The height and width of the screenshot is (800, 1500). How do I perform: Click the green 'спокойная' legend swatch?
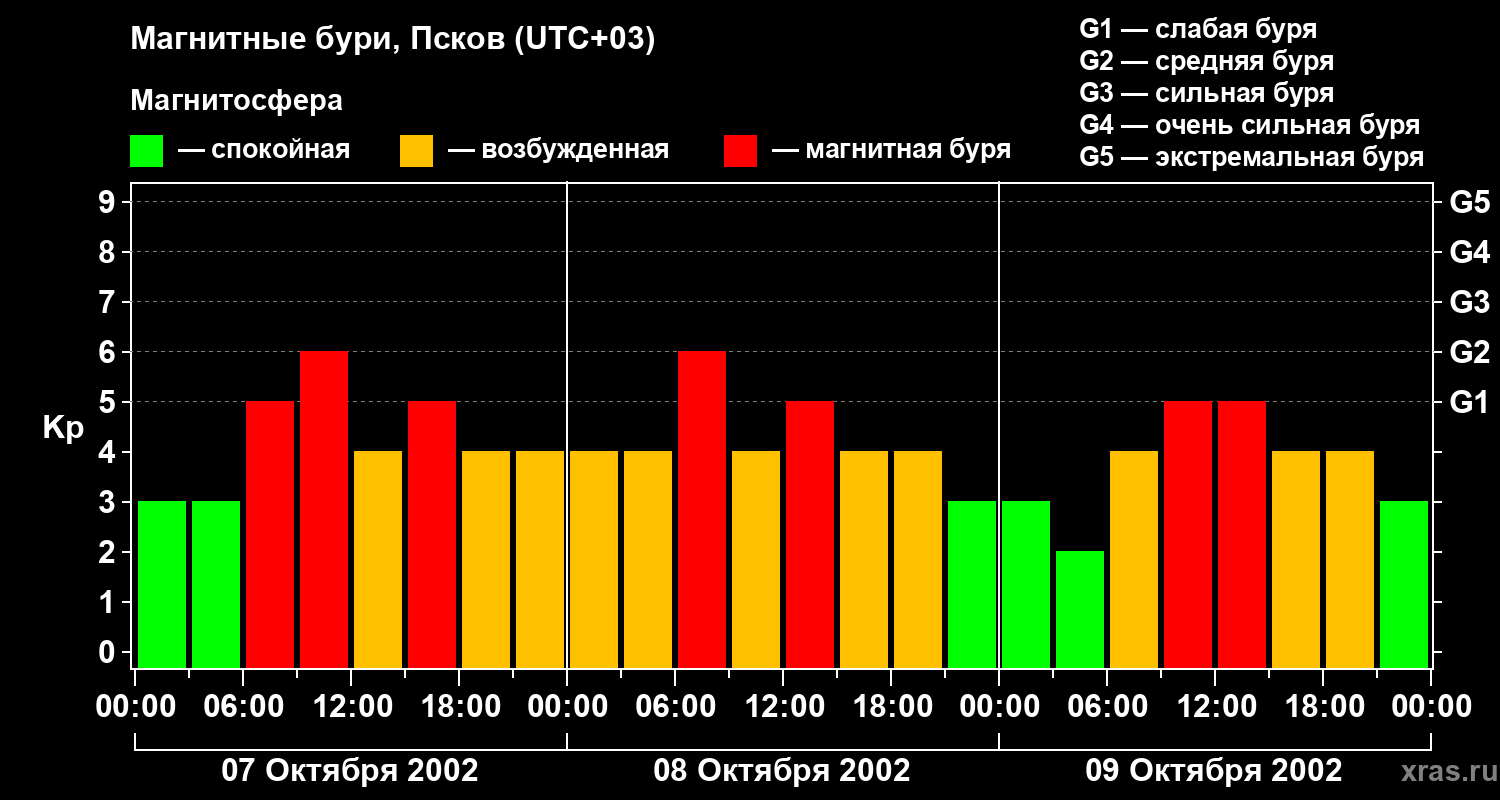click(x=146, y=151)
